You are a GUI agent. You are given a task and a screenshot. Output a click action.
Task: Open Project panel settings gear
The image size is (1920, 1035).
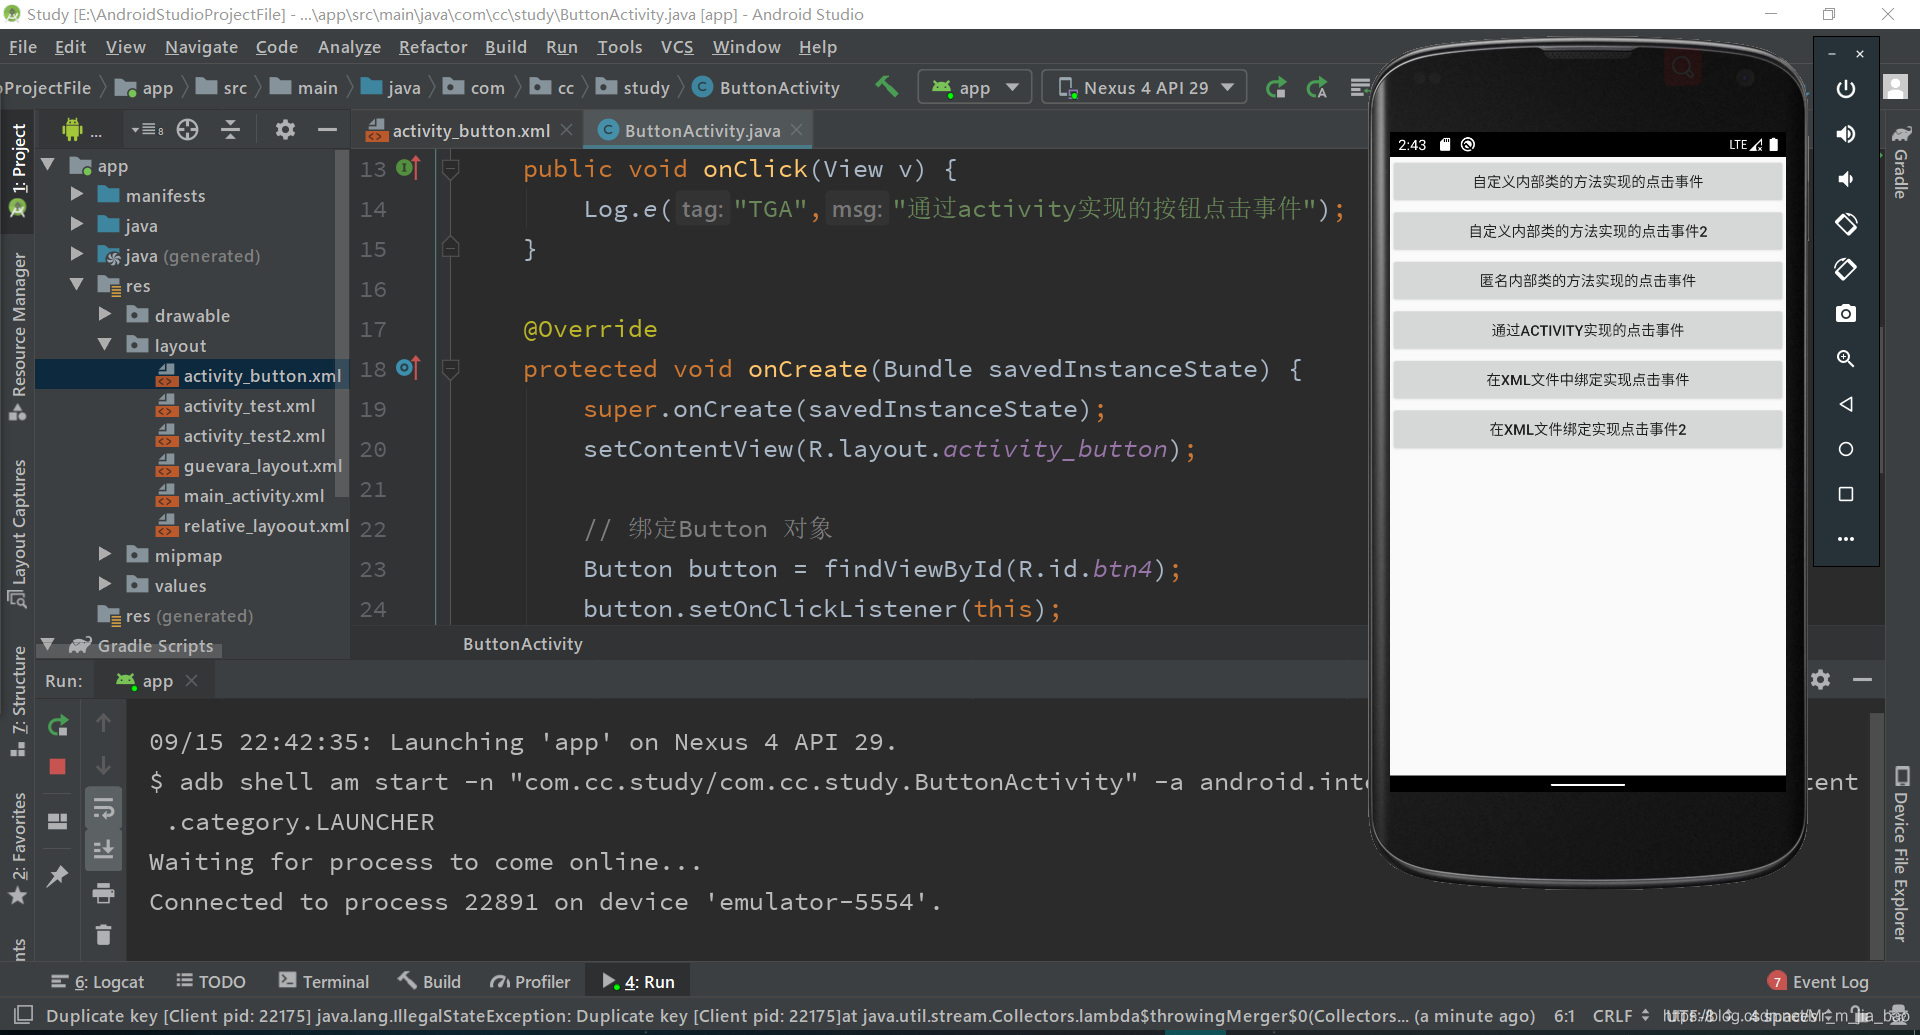285,130
